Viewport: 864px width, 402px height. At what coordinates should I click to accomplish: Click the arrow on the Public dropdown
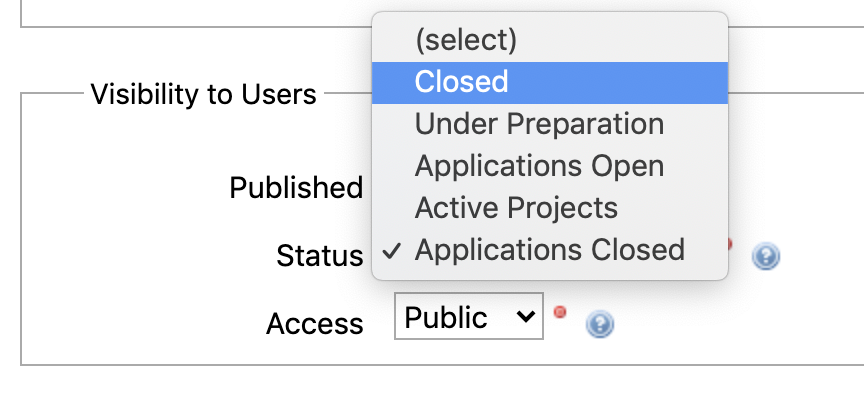(x=524, y=317)
